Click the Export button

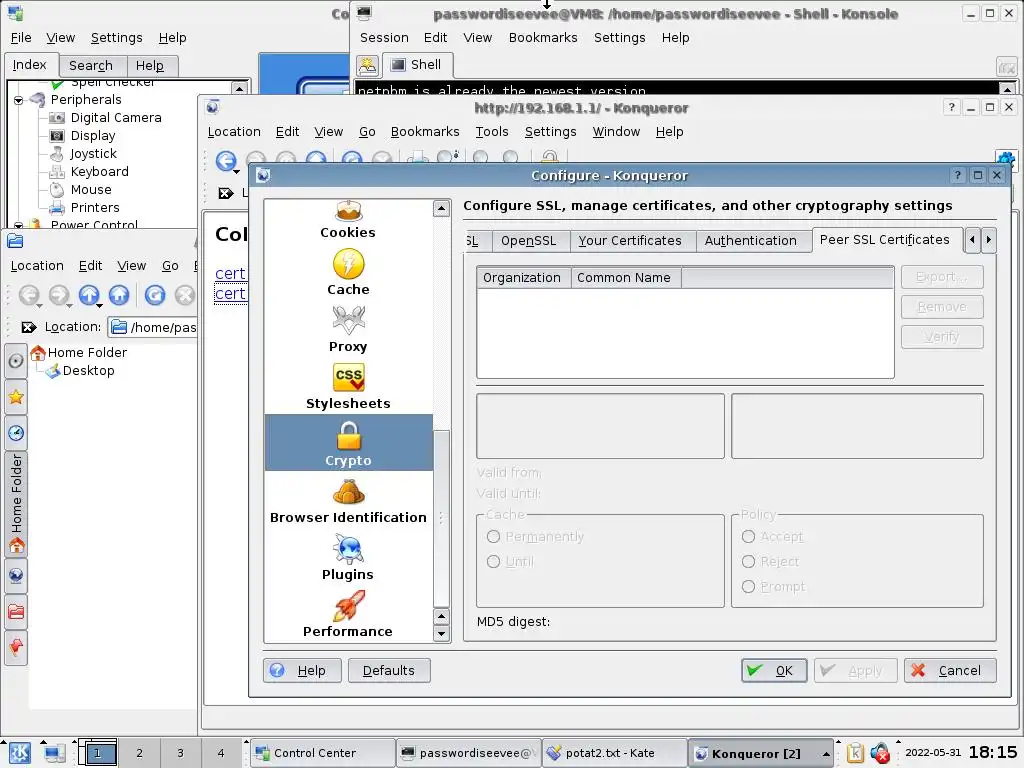pos(942,277)
